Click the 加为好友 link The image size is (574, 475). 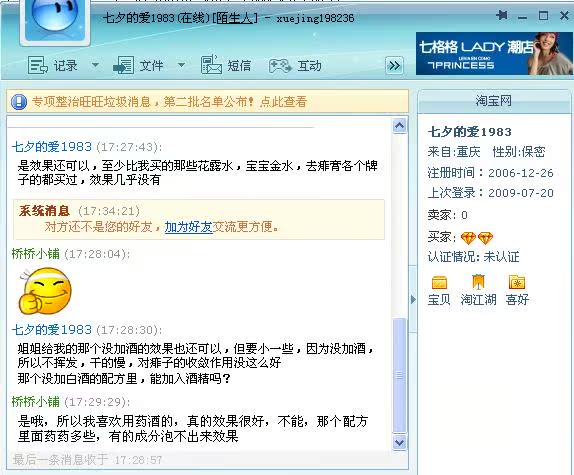point(189,227)
